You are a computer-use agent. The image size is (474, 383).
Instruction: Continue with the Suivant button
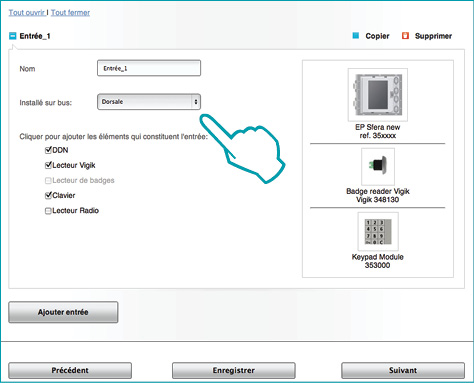coord(403,370)
